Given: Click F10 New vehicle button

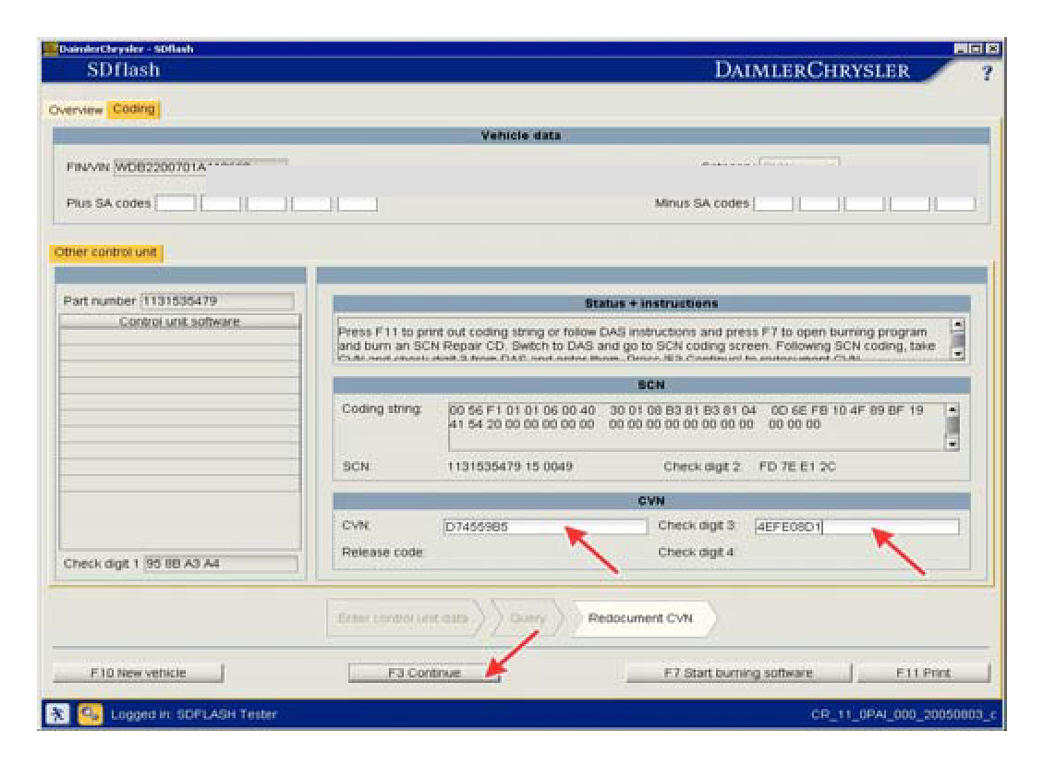Looking at the screenshot, I should point(138,673).
